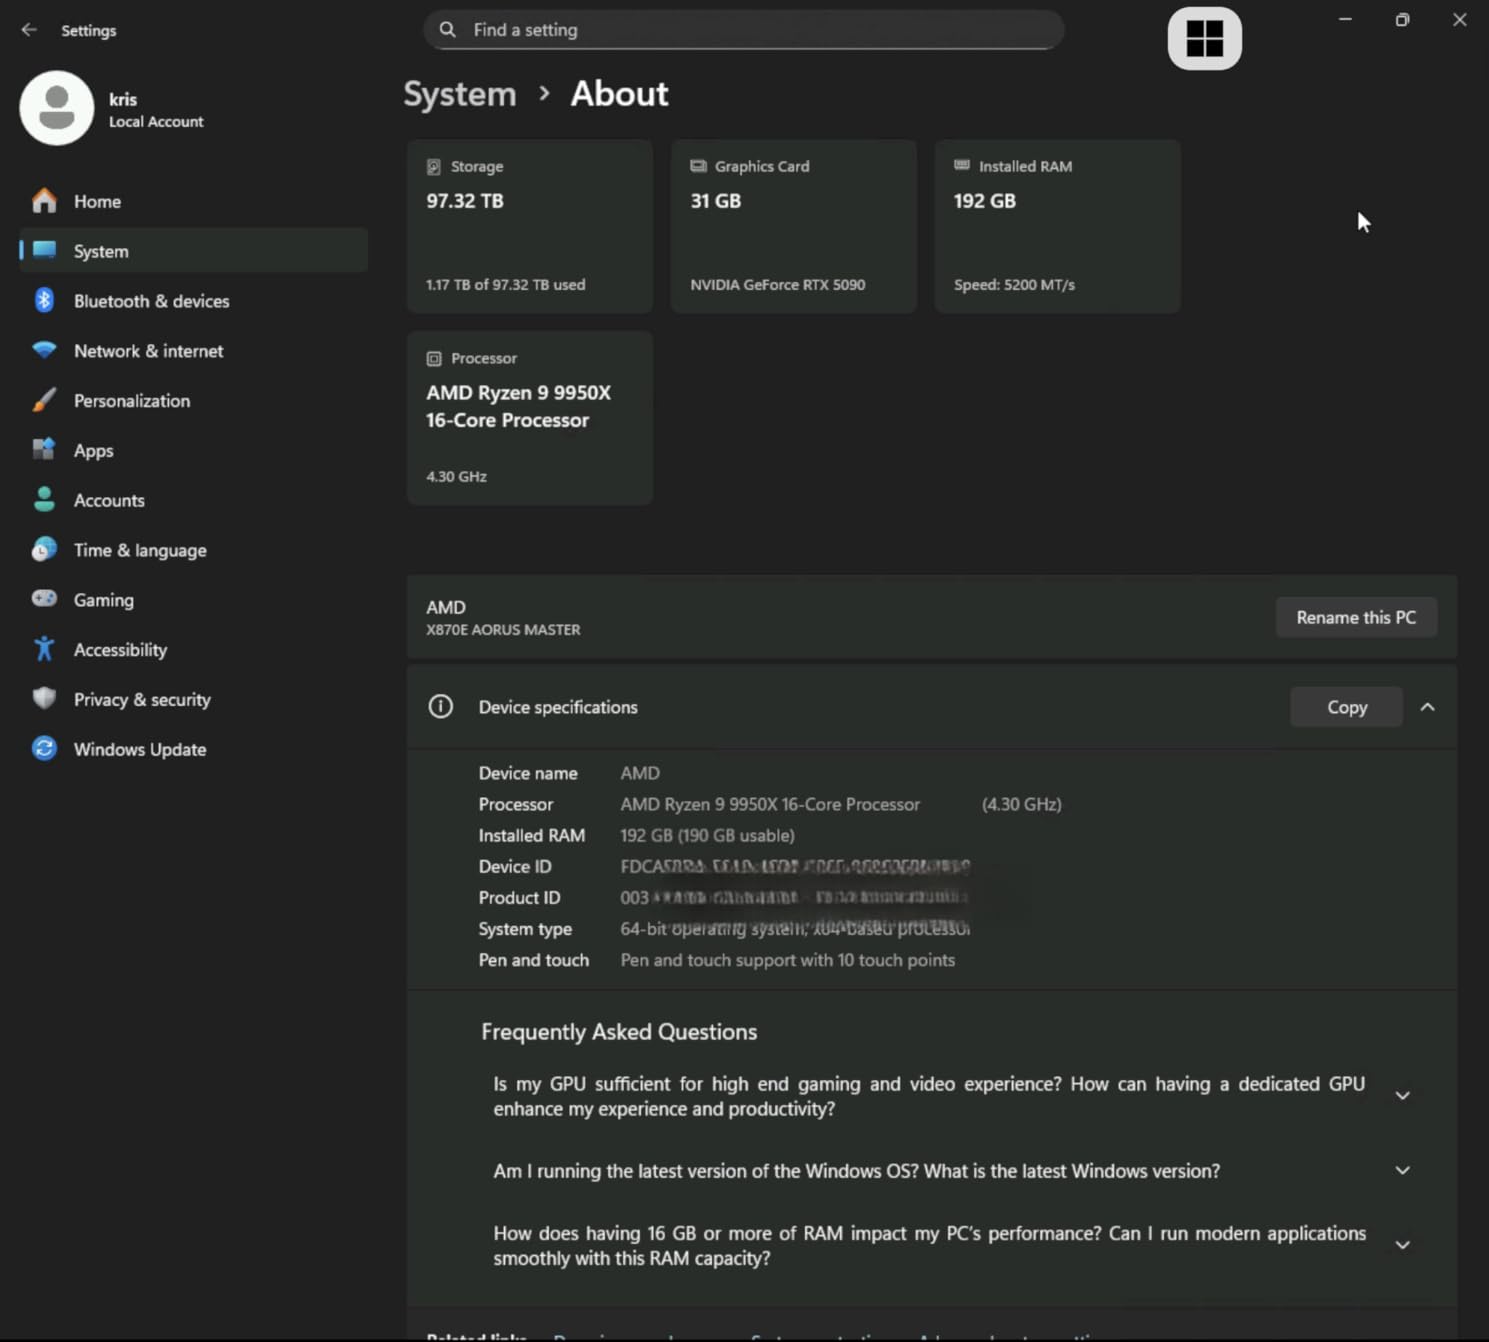Screen dimensions: 1489x1342
Task: Click the Bluetooth & devices icon
Action: pyautogui.click(x=44, y=301)
